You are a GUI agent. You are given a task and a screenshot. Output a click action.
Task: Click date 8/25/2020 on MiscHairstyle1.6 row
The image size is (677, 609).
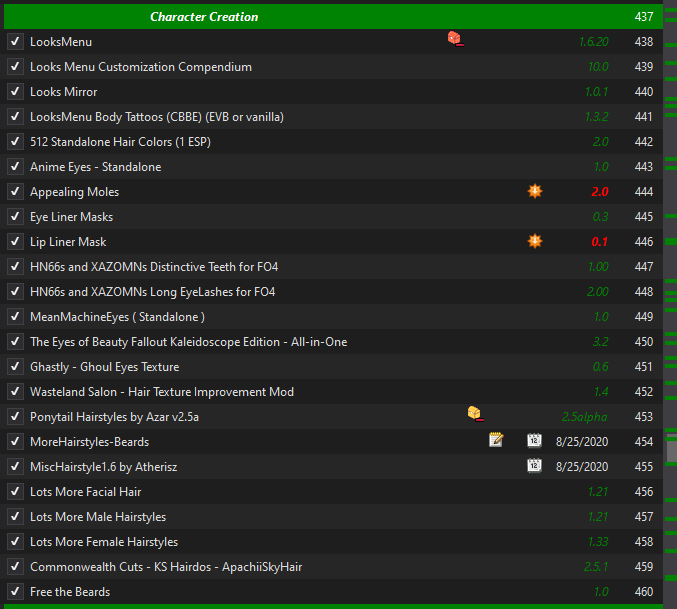[582, 467]
